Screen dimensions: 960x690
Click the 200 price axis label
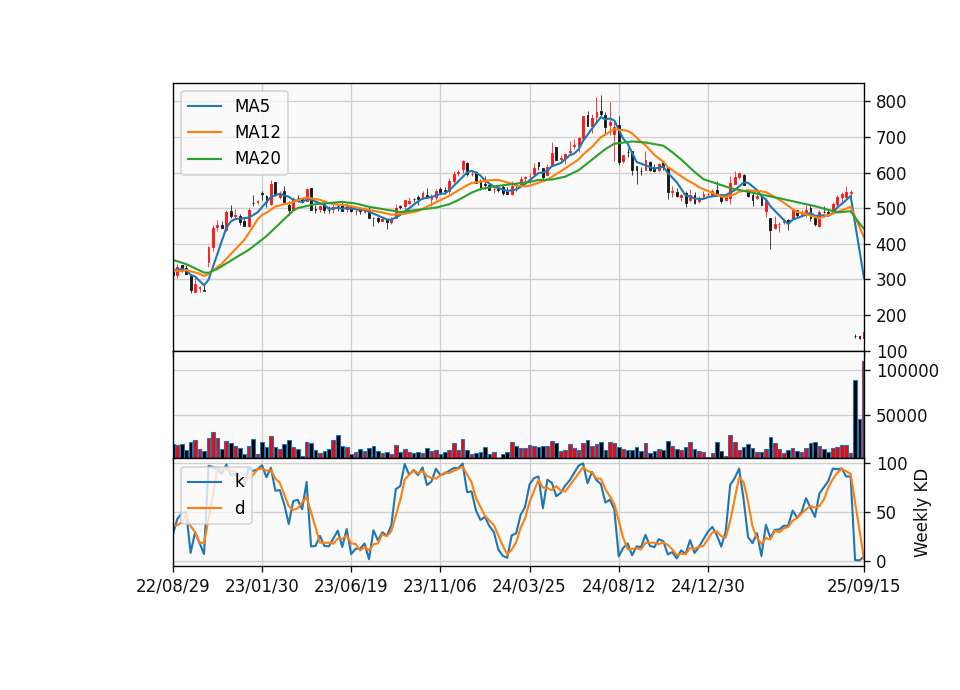pyautogui.click(x=891, y=316)
